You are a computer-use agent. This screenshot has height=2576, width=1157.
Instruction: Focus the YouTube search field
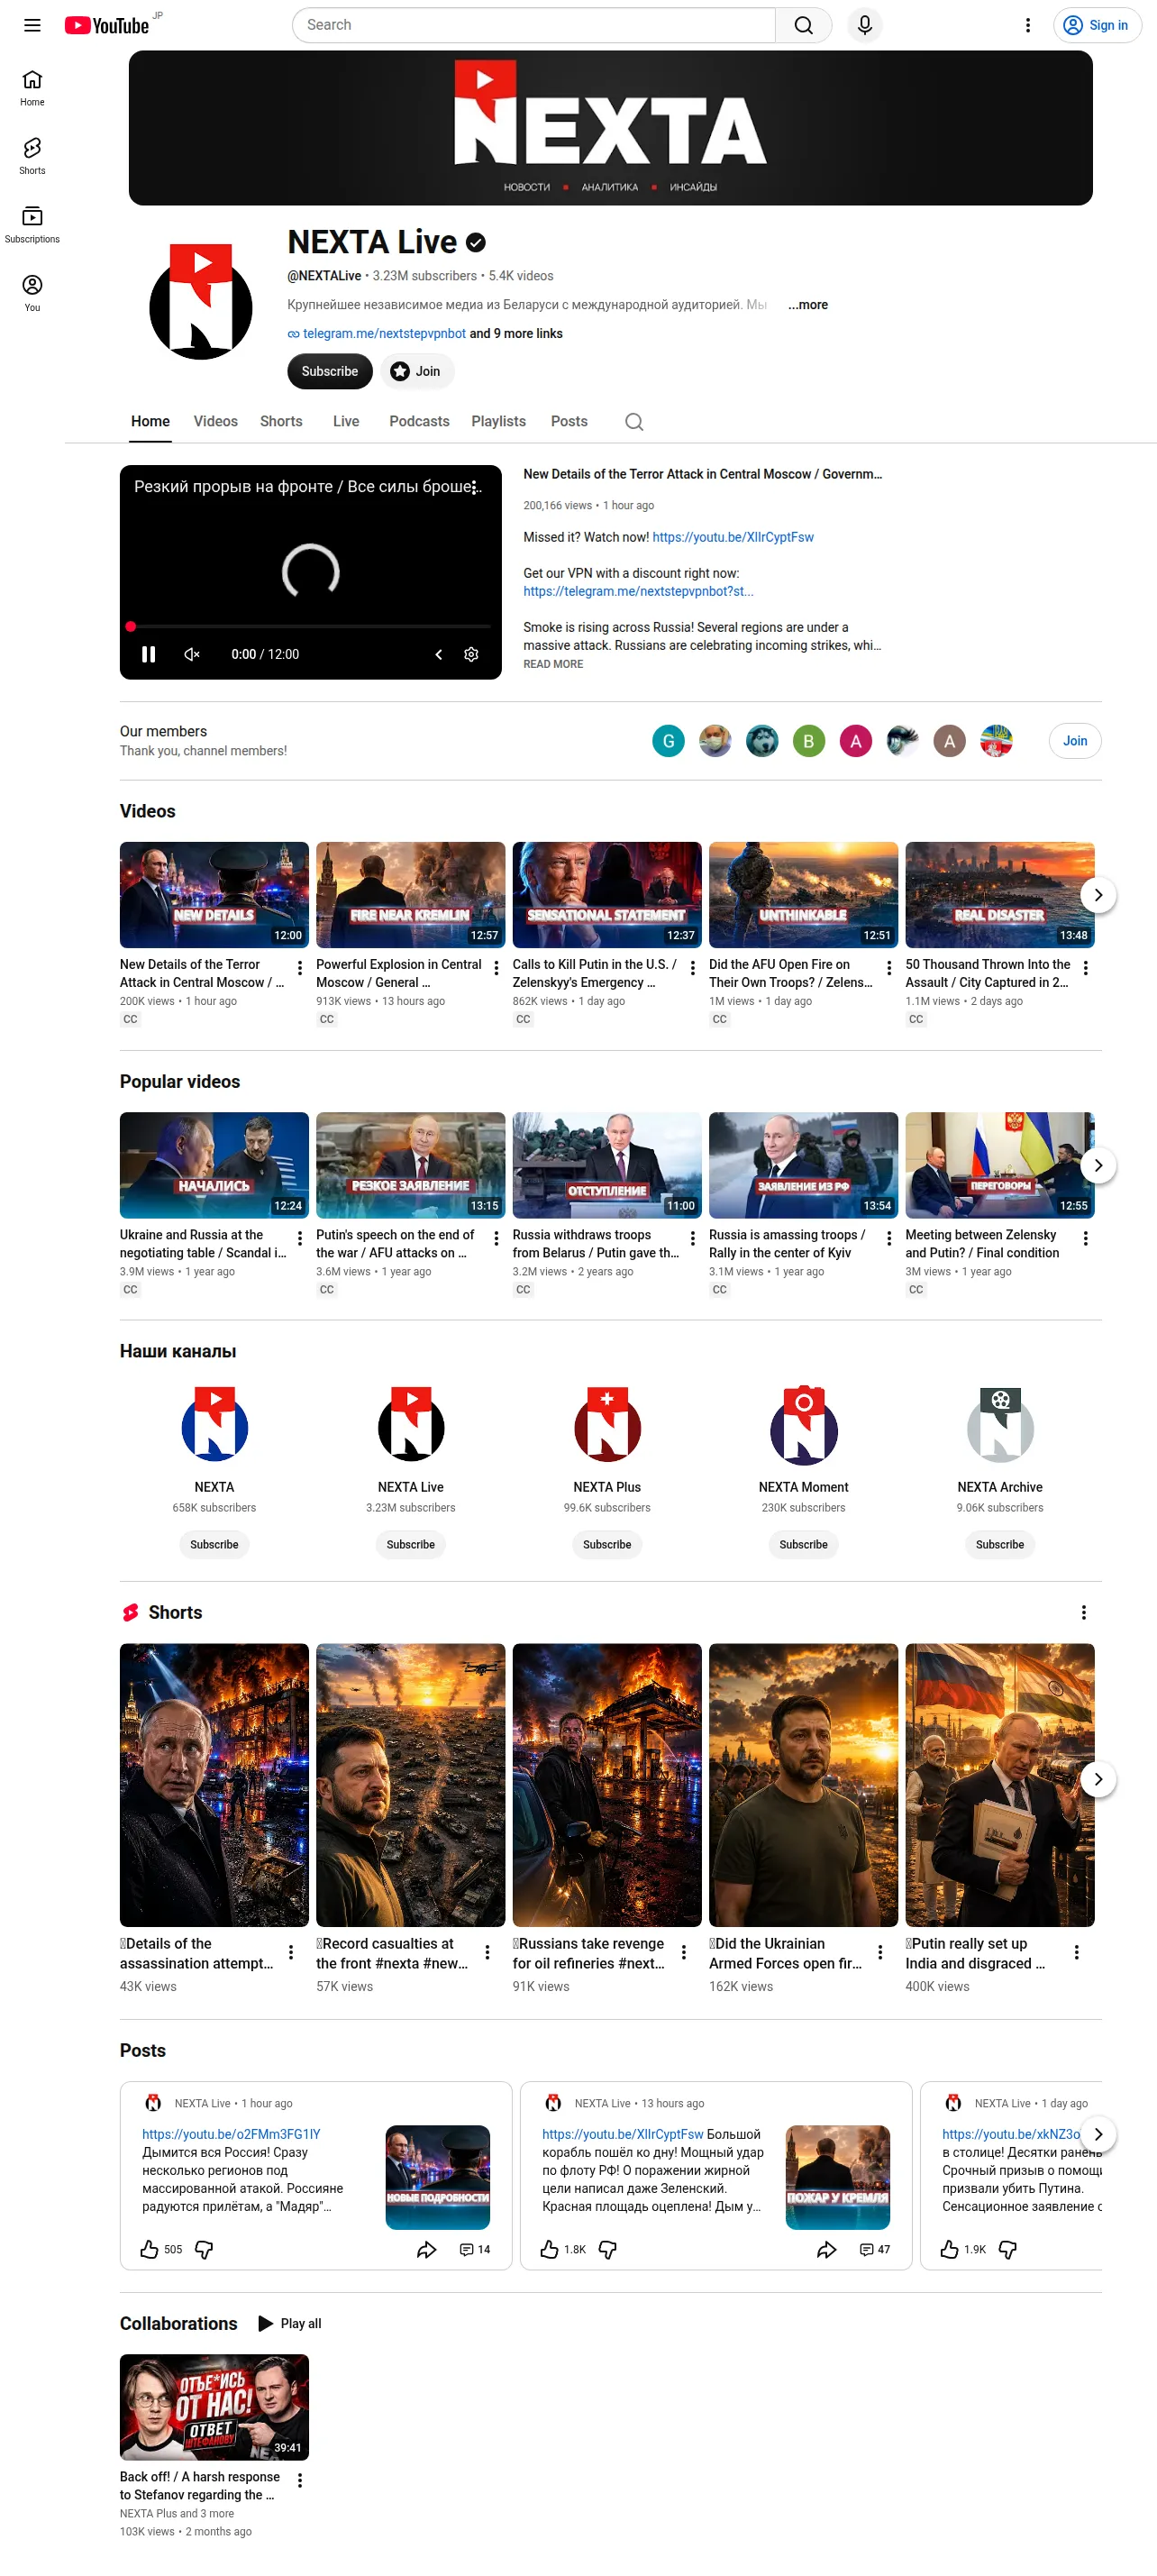534,25
